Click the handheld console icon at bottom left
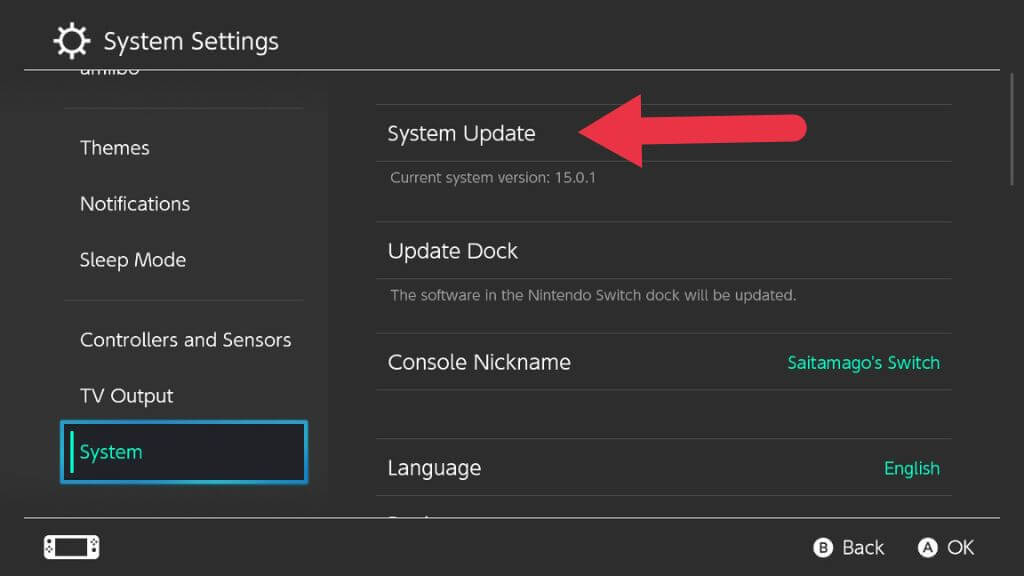This screenshot has width=1024, height=576. [71, 547]
